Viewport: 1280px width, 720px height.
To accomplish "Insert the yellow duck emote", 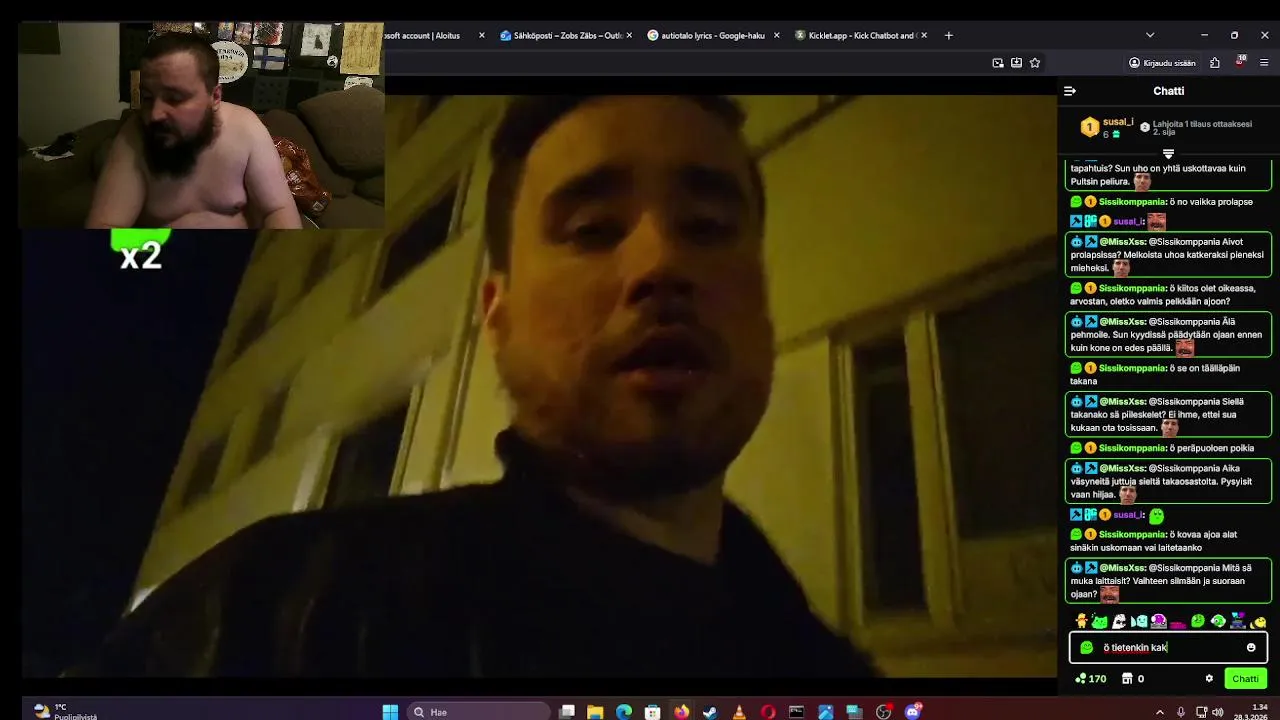I will (1081, 622).
